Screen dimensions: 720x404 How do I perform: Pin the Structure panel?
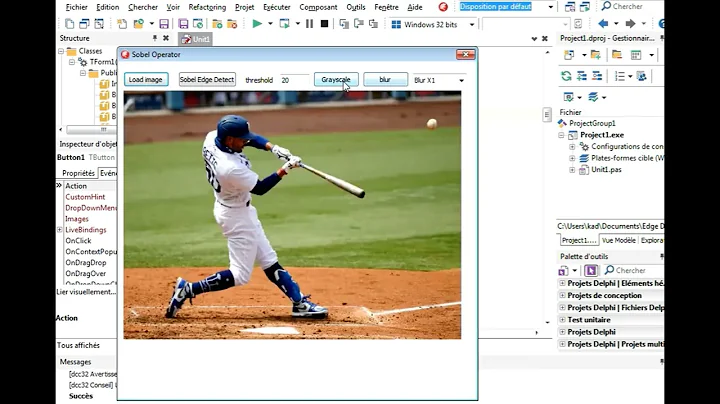pos(155,38)
